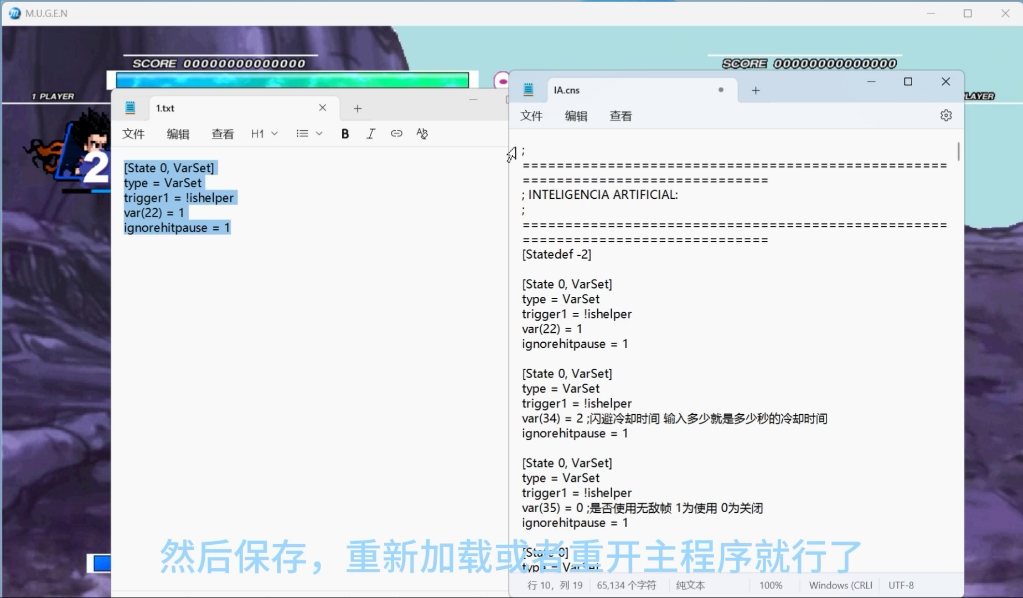The image size is (1023, 598).
Task: Click the Notepad app icon in 1.txt window
Action: (130, 108)
